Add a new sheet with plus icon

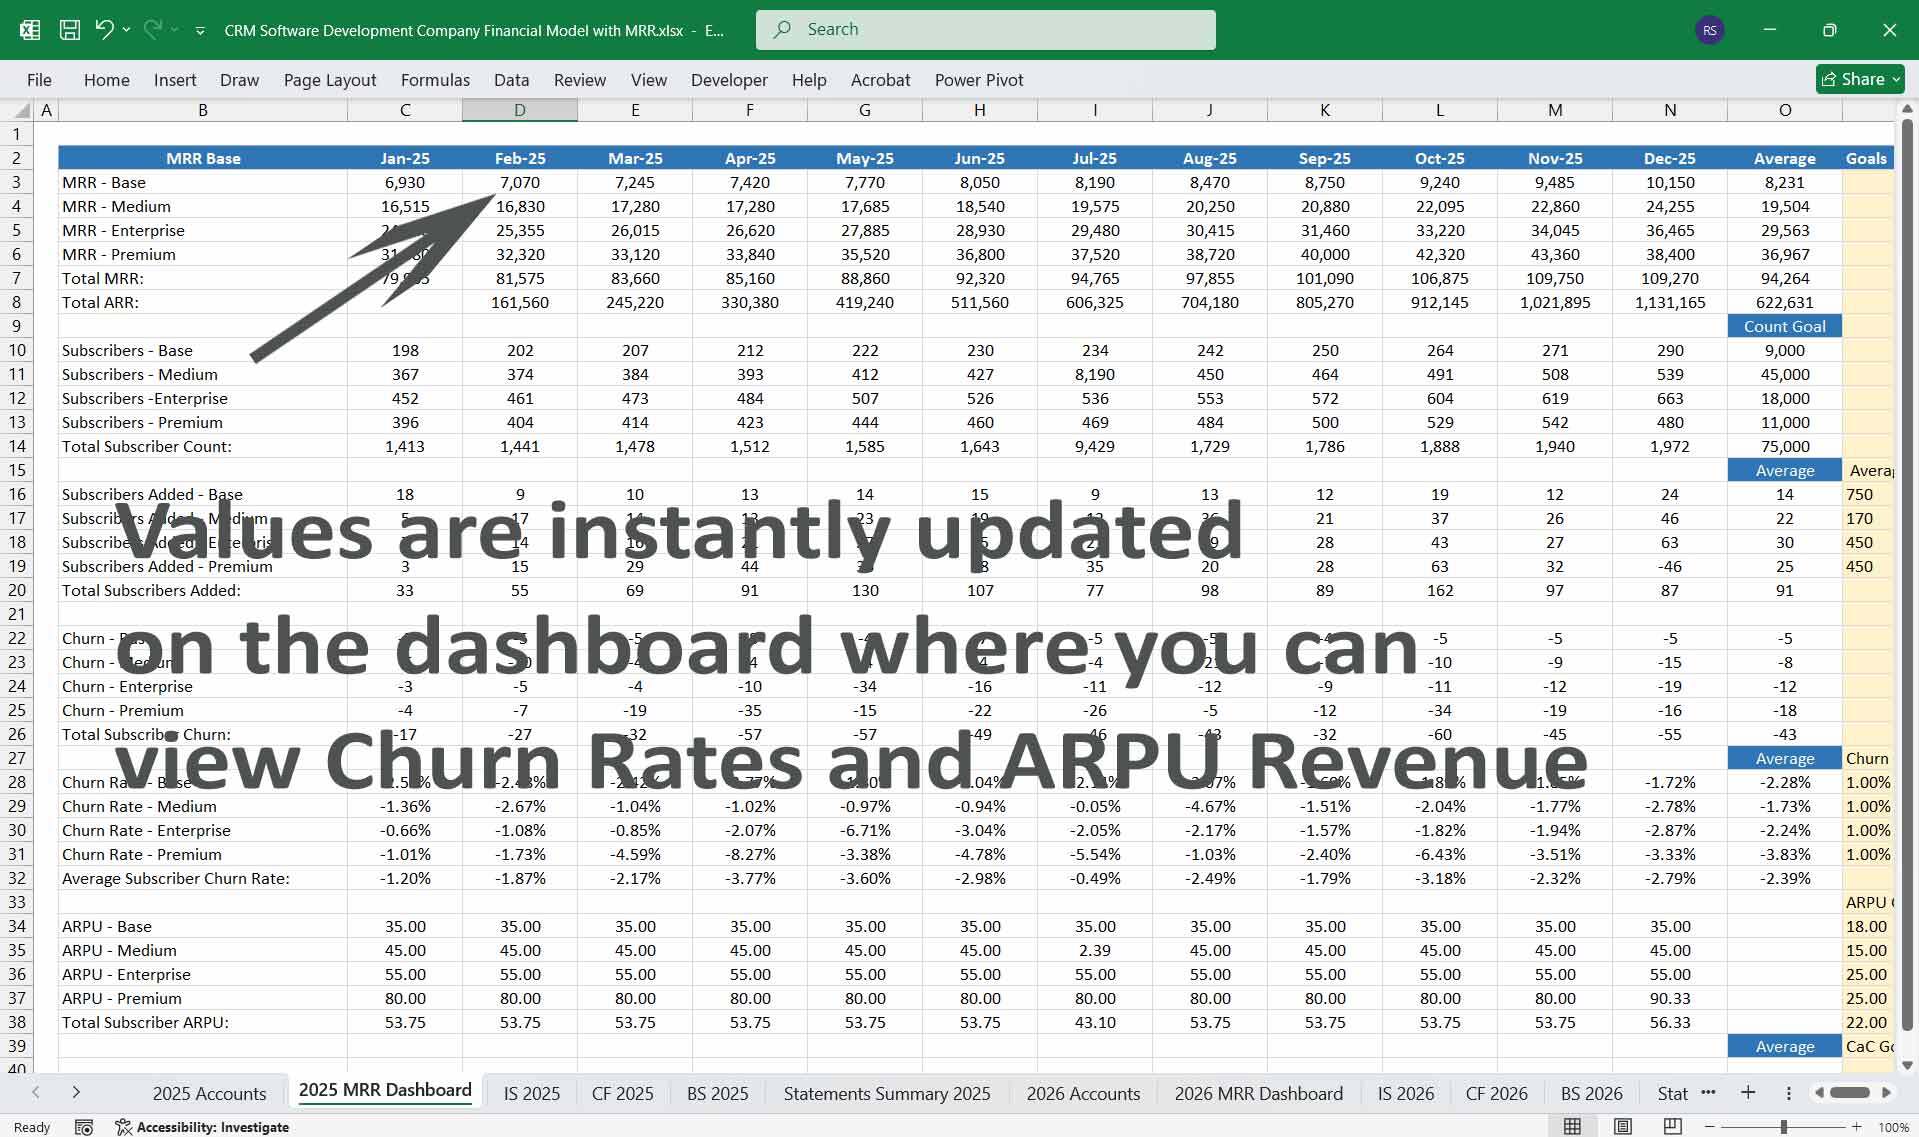(1748, 1092)
